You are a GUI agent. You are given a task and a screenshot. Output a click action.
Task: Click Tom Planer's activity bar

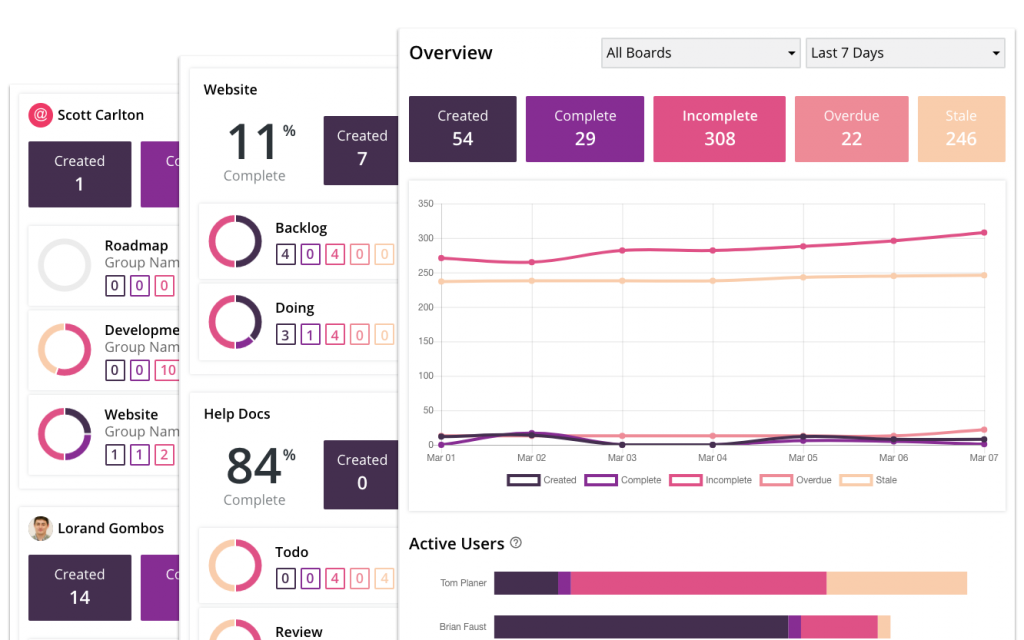tap(730, 582)
